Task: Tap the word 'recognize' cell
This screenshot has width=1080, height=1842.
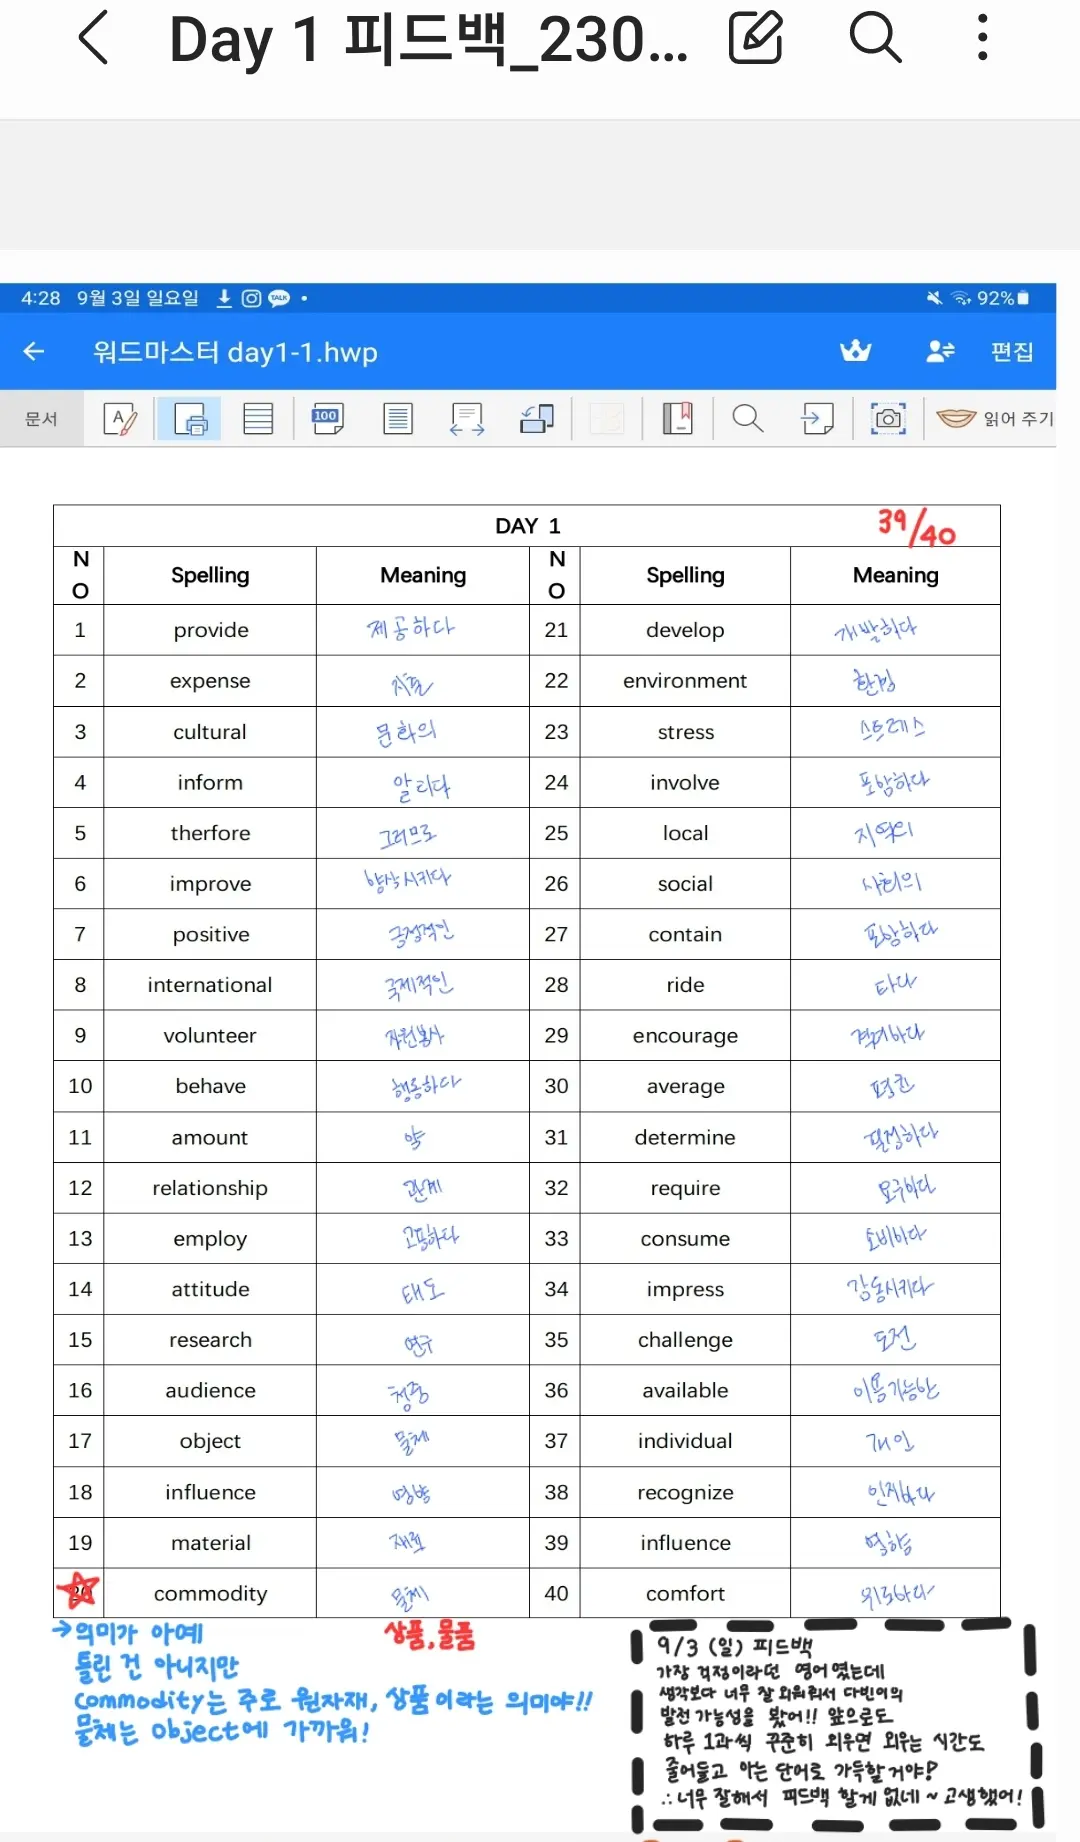Action: point(685,1492)
